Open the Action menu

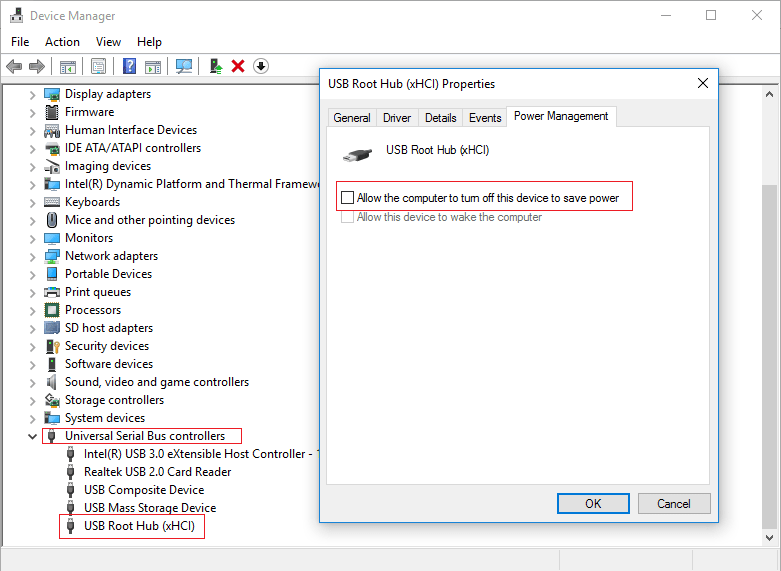tap(62, 42)
